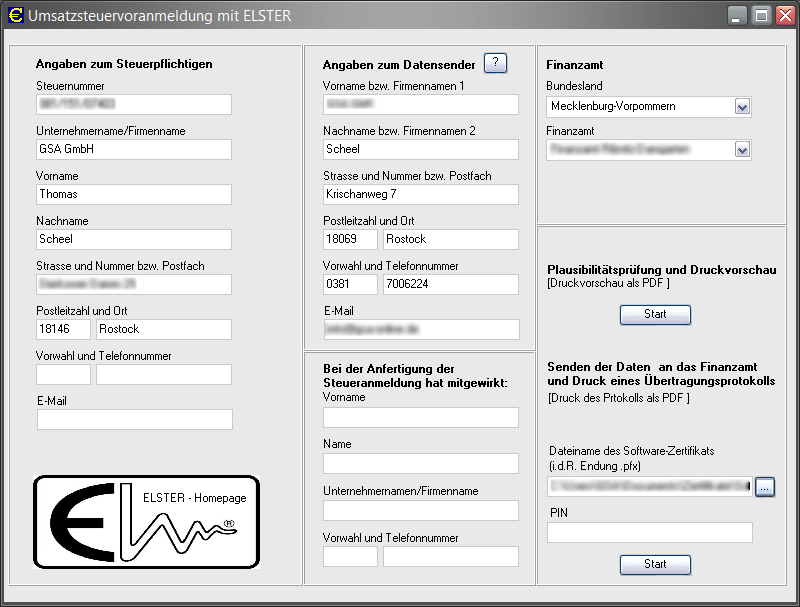Focus the Steuernummer field
This screenshot has width=800, height=607.
134,104
